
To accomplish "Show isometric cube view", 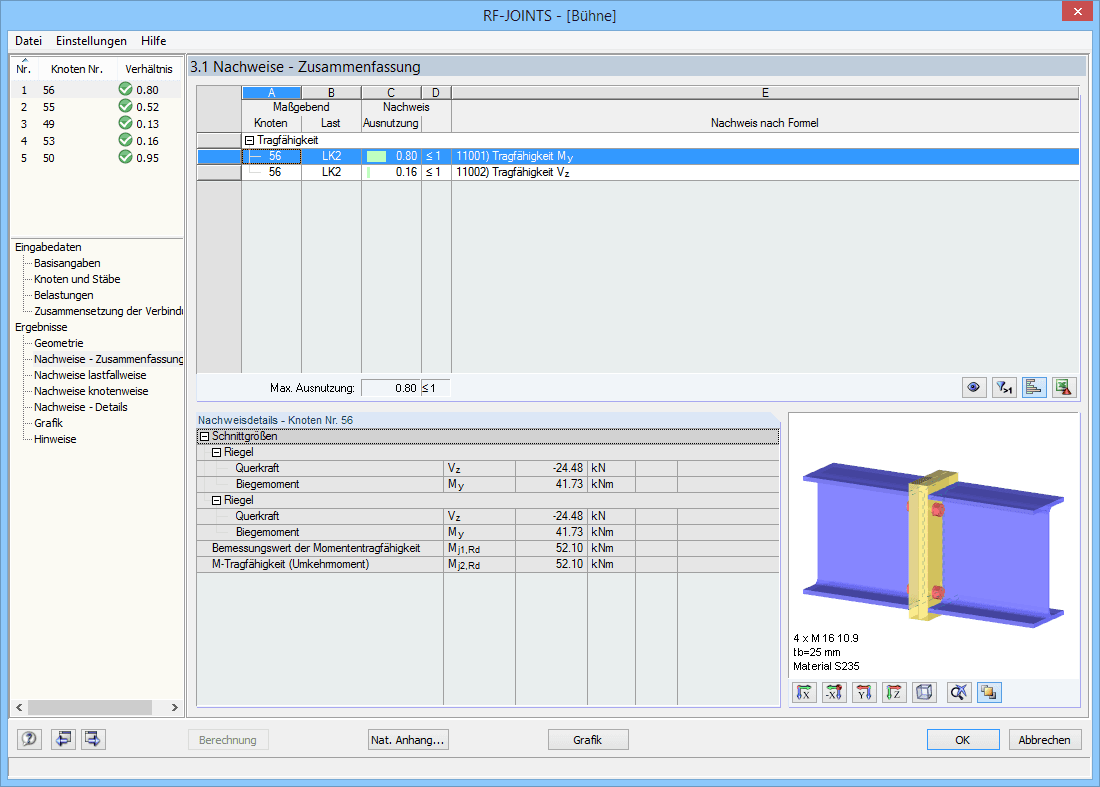I will pyautogui.click(x=925, y=692).
